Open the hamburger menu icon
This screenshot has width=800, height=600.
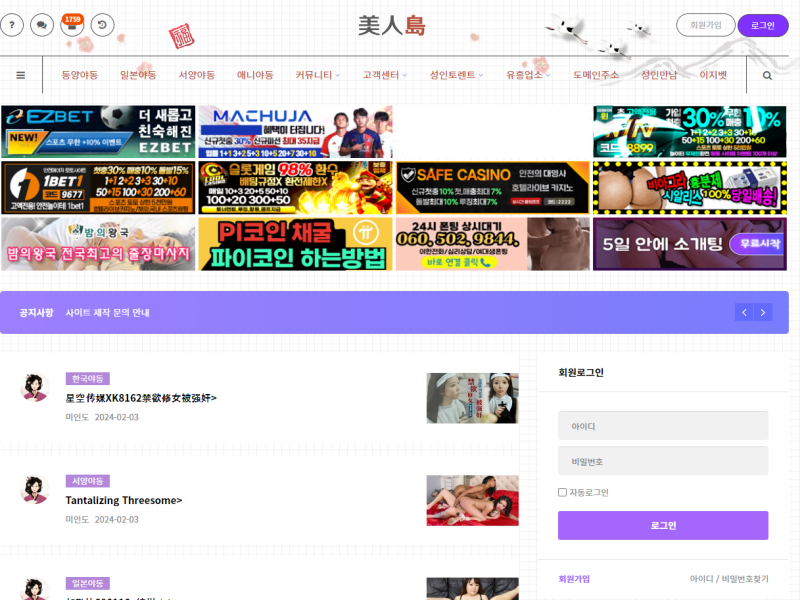(20, 75)
